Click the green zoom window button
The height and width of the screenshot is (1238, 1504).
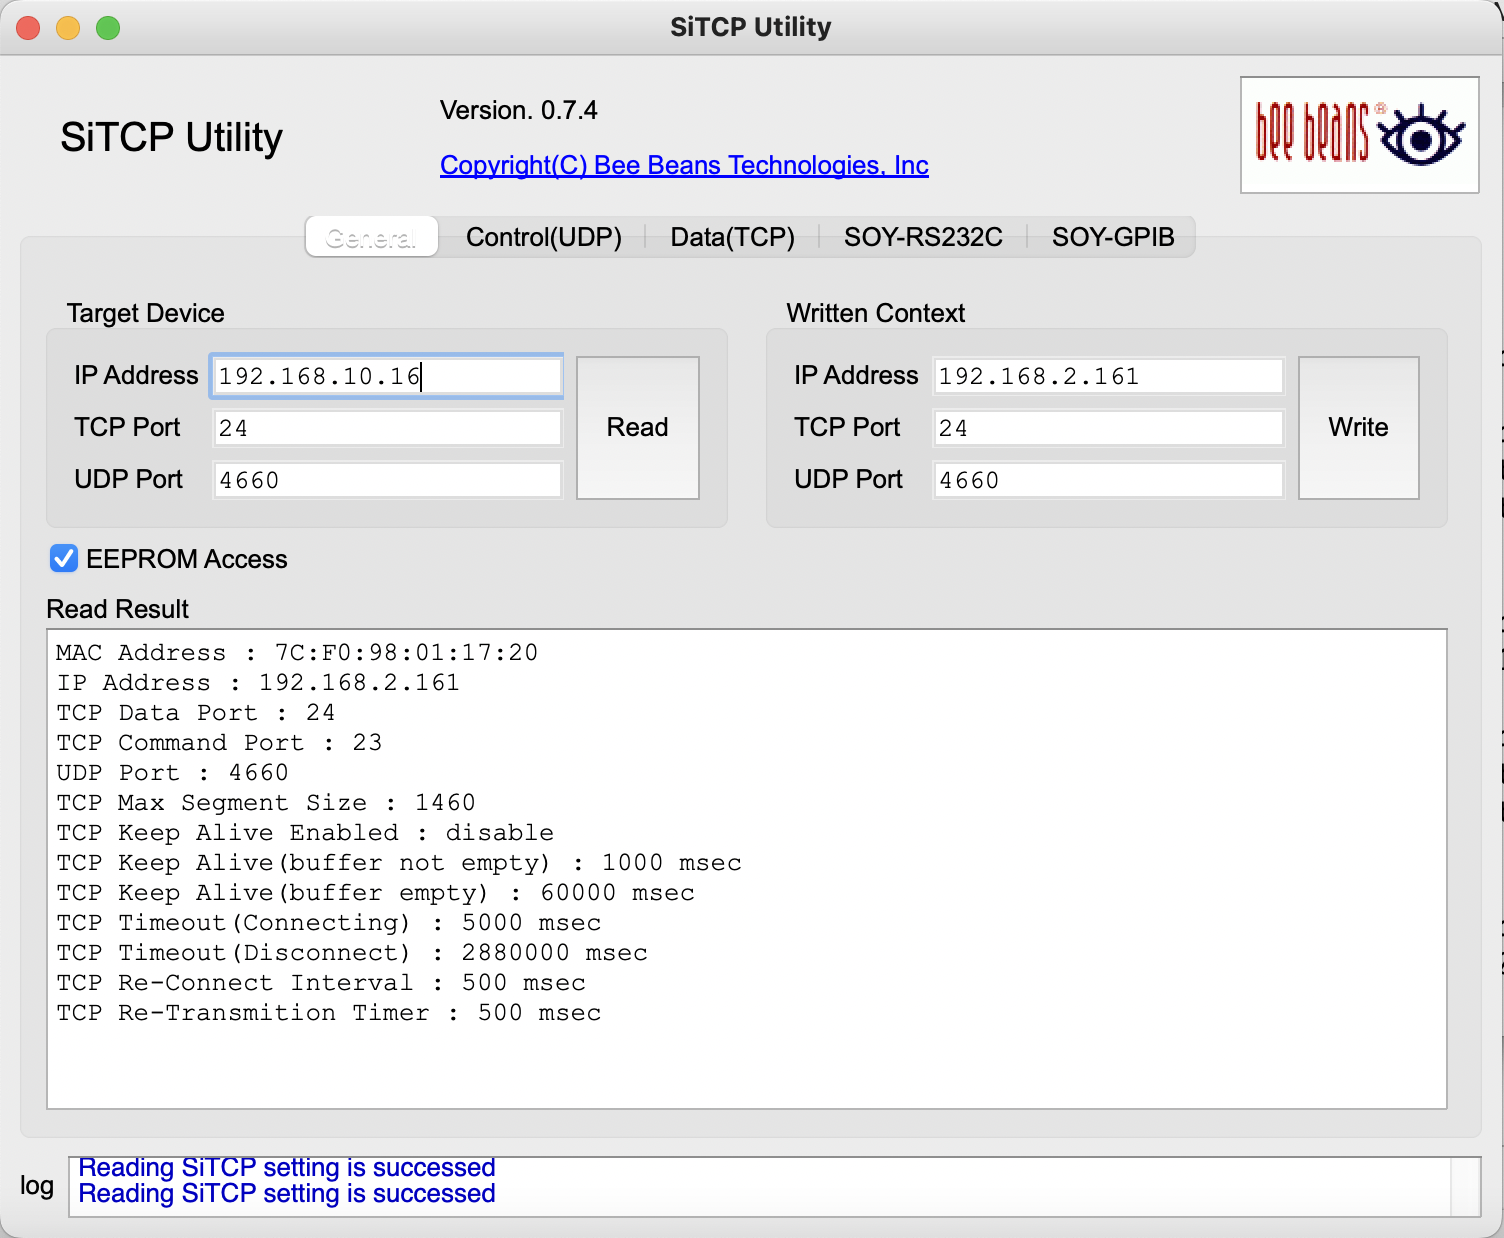click(x=108, y=28)
